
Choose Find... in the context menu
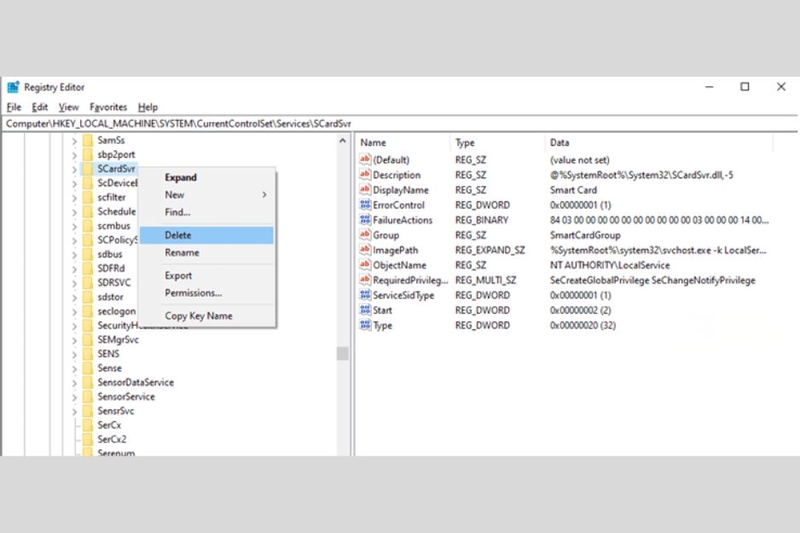207,212
